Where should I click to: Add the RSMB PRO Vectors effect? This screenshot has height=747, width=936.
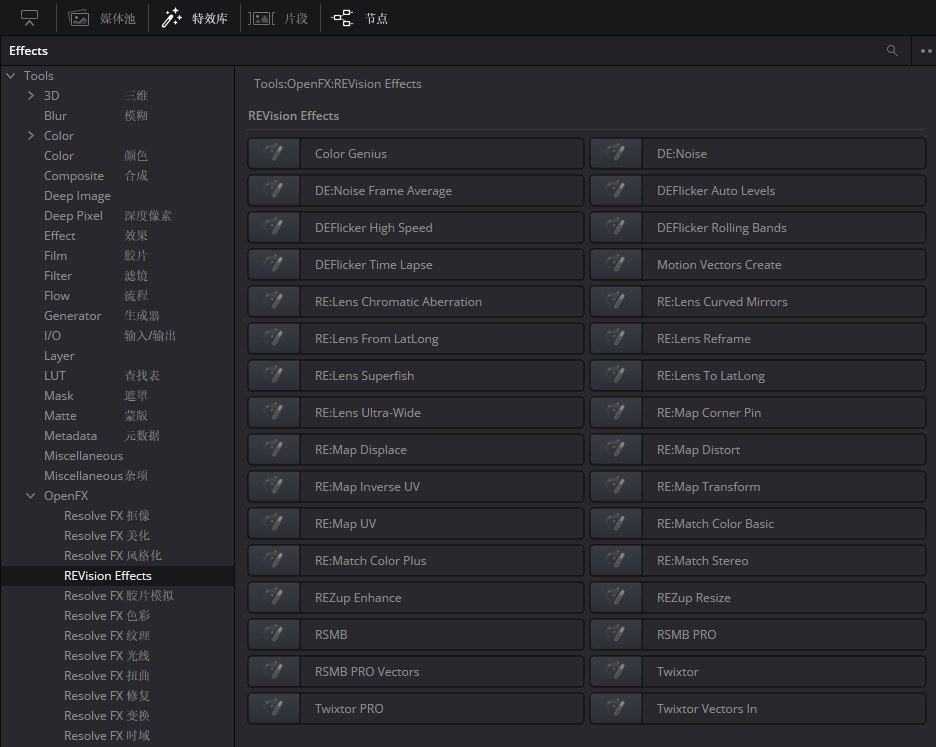(x=416, y=672)
